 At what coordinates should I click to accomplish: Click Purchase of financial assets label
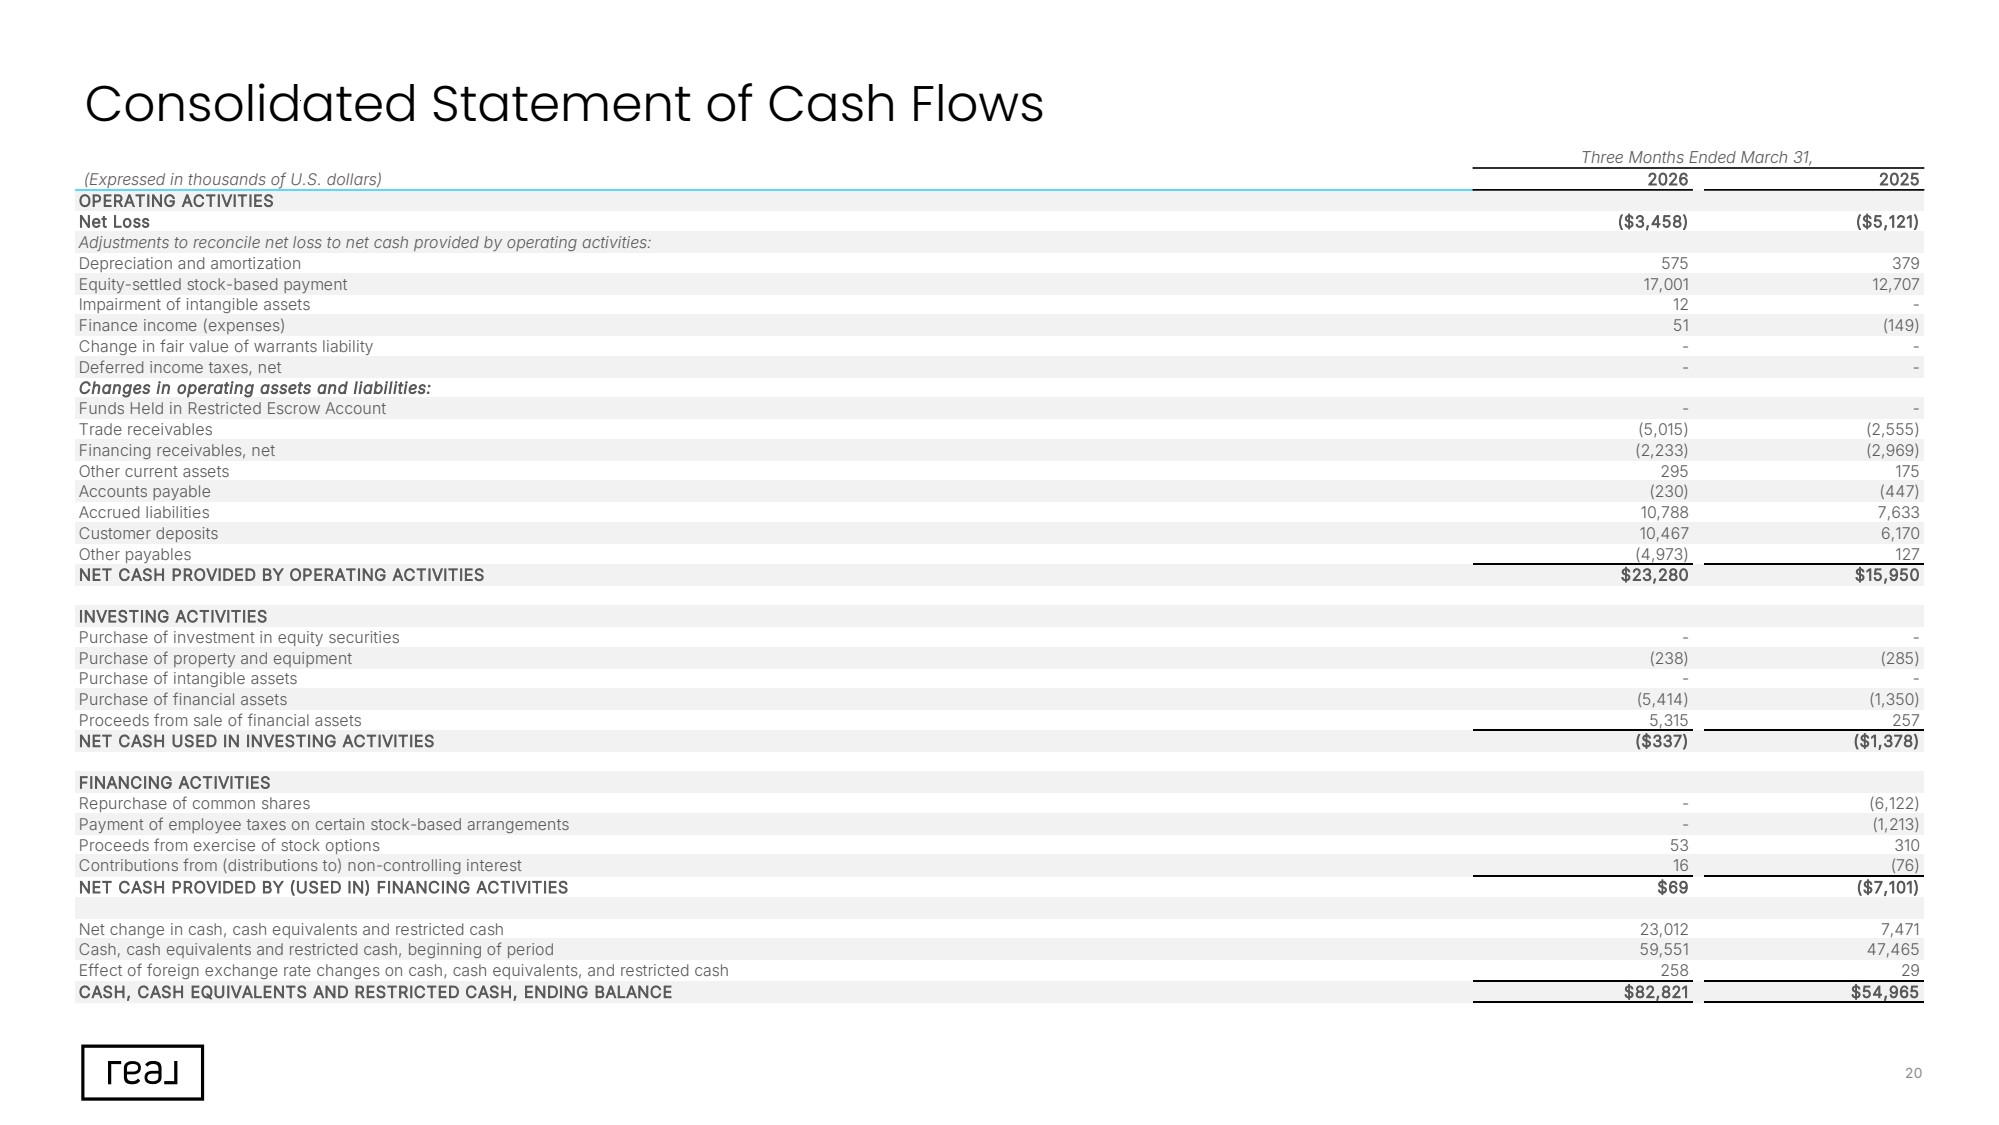183,700
